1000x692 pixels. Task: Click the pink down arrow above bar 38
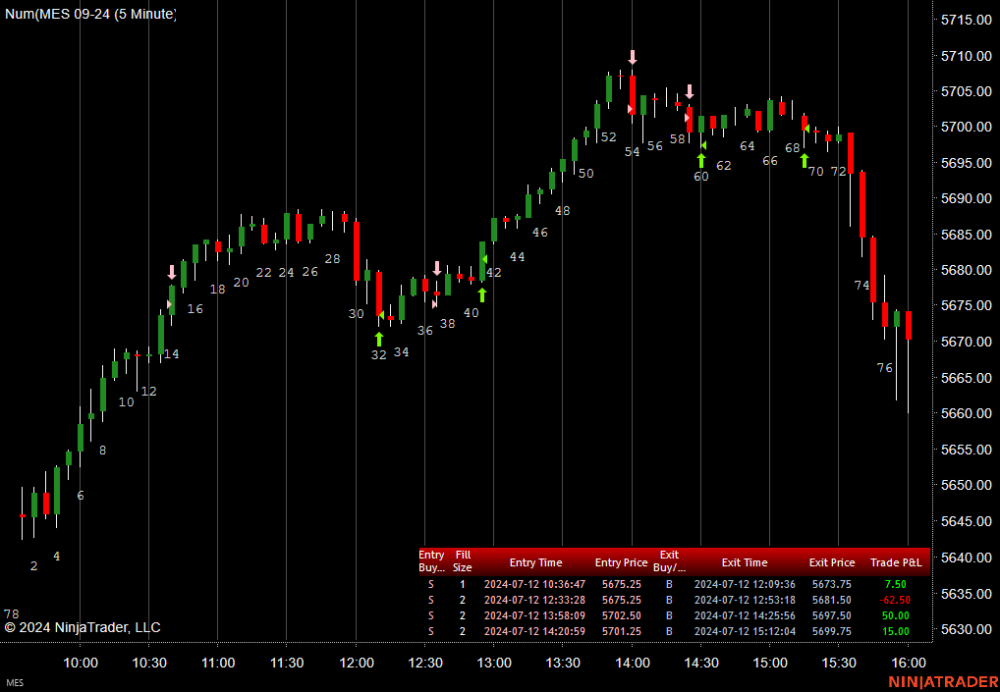(x=437, y=268)
